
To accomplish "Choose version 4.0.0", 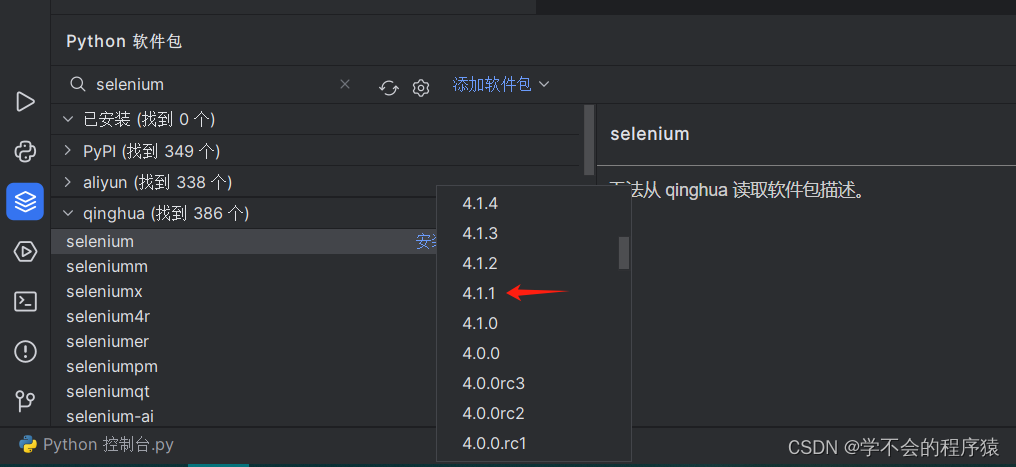I will pyautogui.click(x=481, y=354).
